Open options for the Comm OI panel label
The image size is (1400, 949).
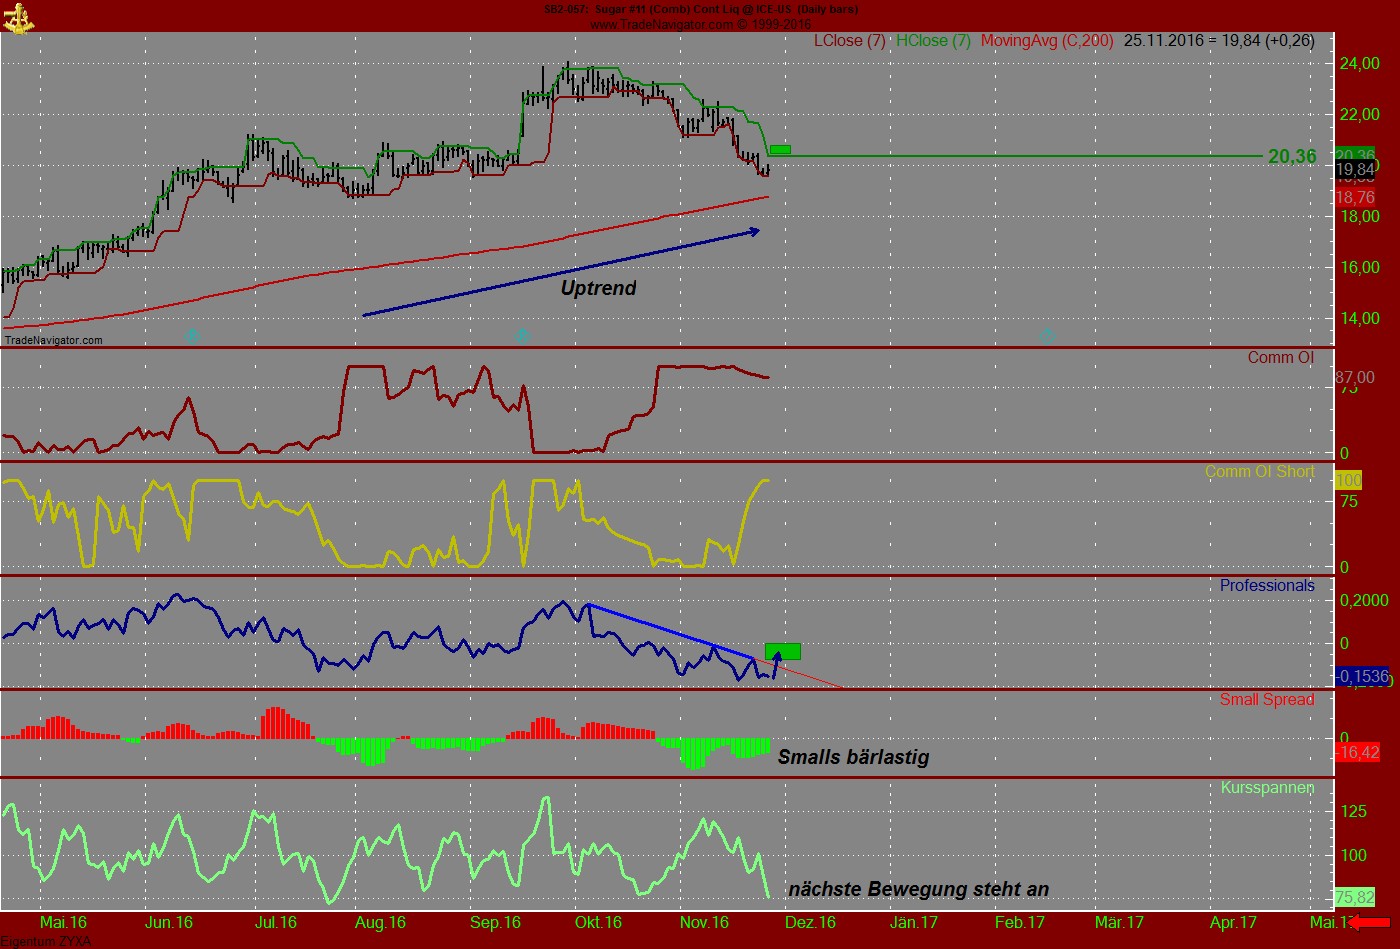[x=1280, y=357]
